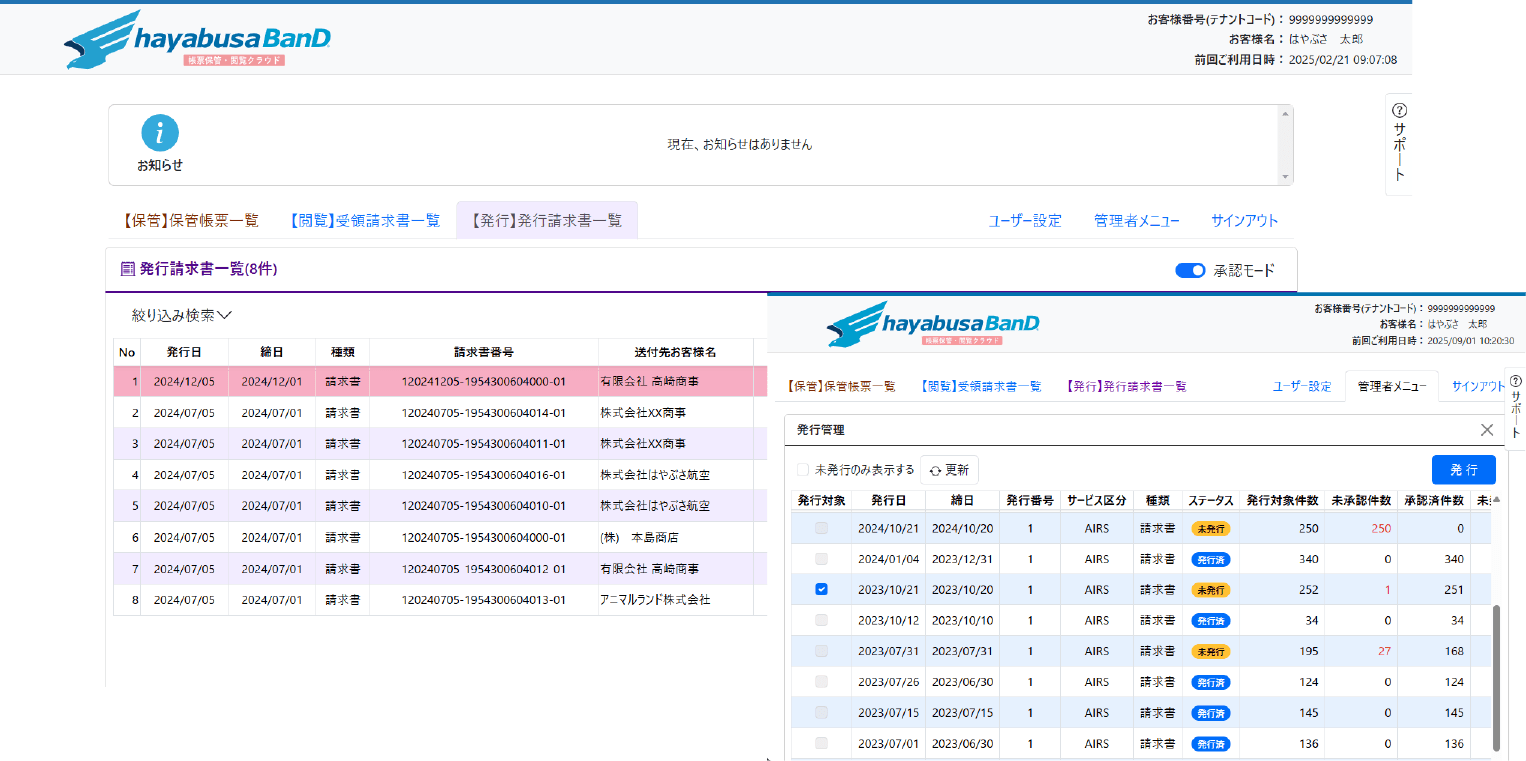Click the notice box scroll up arrow

coord(1285,115)
